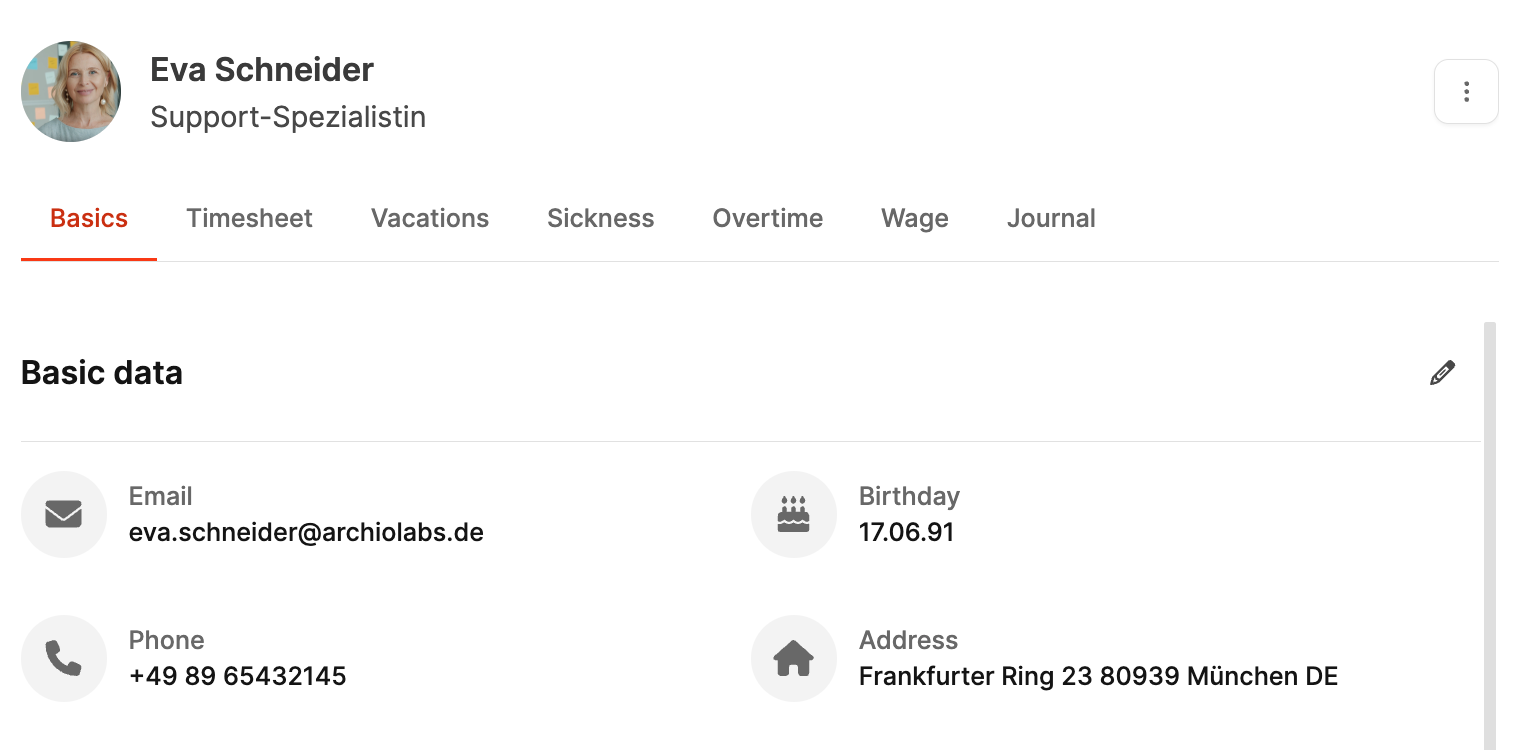Click the birthday date 17.06.91
Image resolution: width=1524 pixels, height=750 pixels.
coord(906,532)
